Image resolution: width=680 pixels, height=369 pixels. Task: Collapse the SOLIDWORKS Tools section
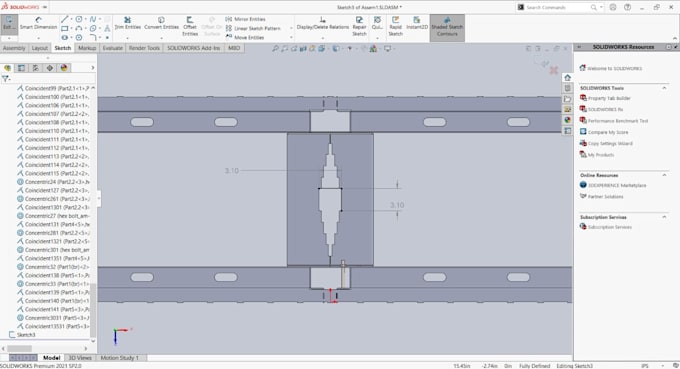click(664, 88)
